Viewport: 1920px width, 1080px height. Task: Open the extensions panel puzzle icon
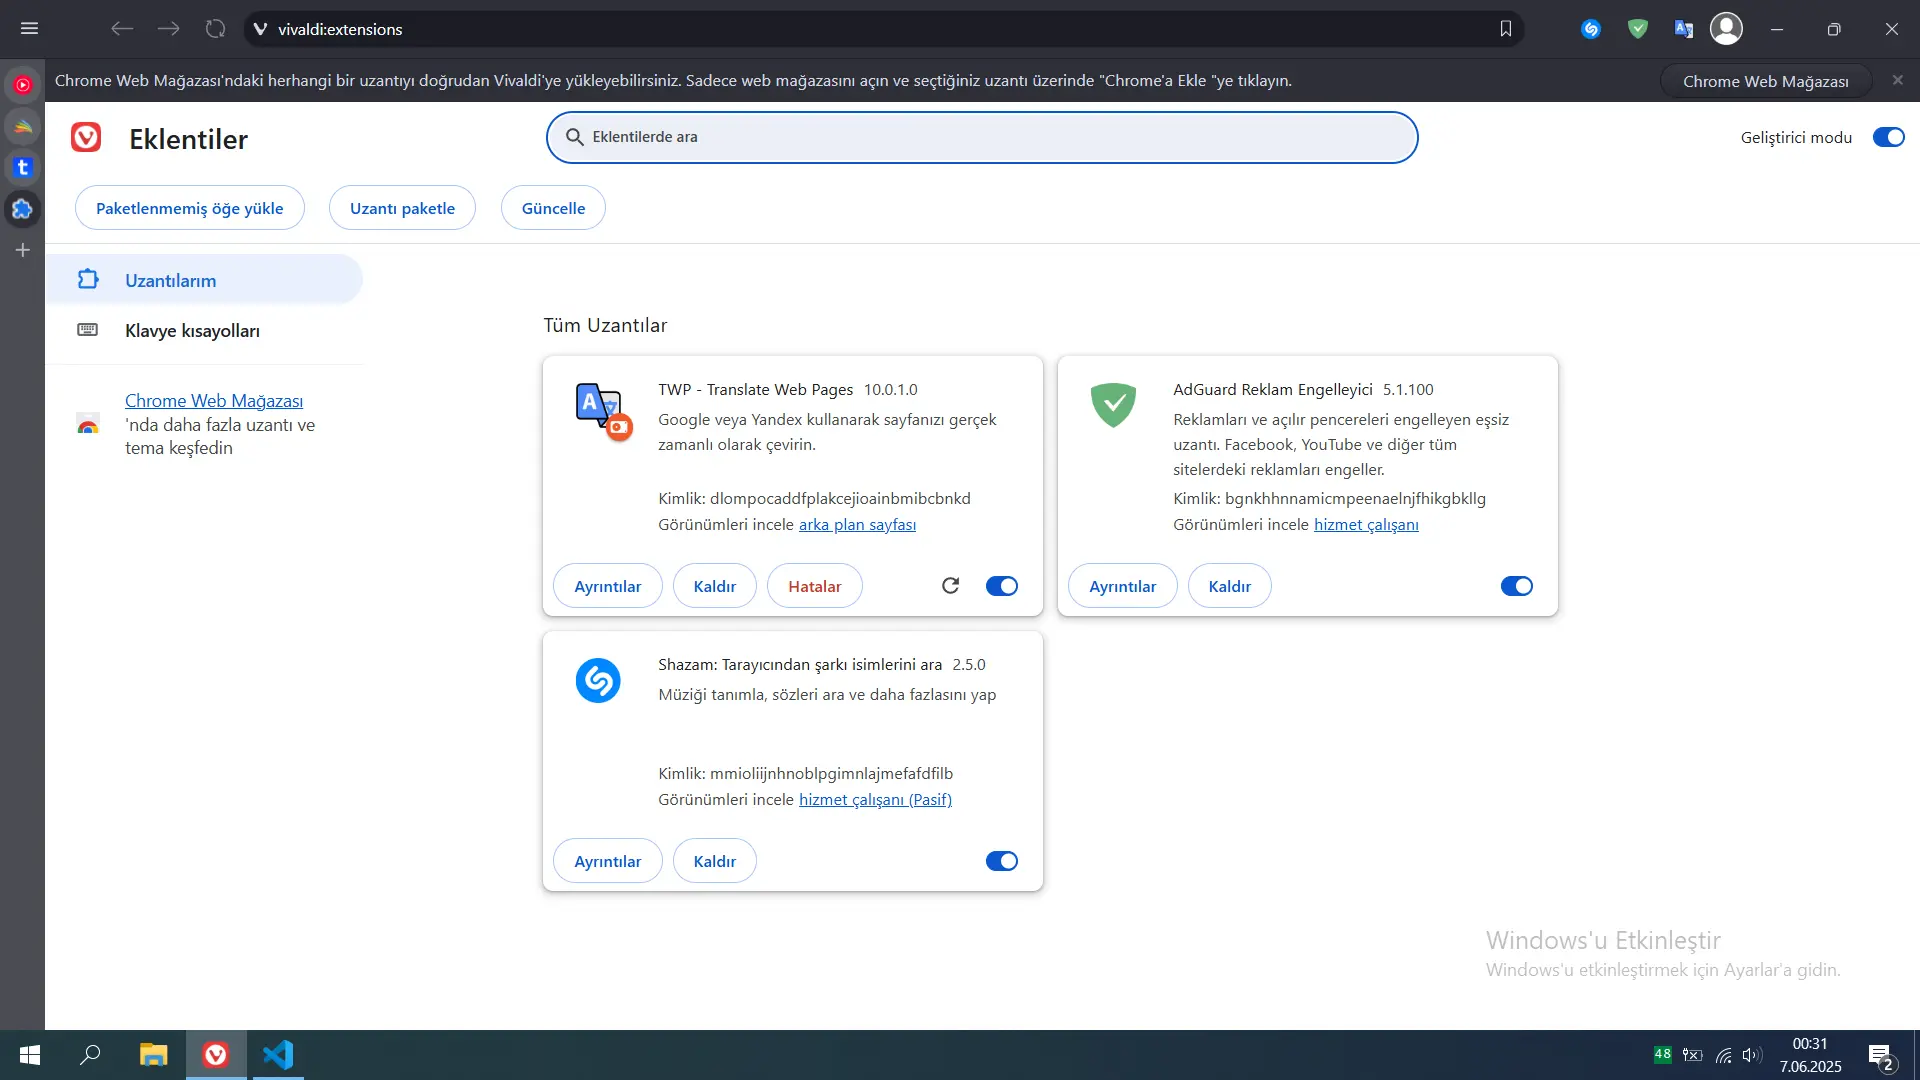click(x=23, y=209)
